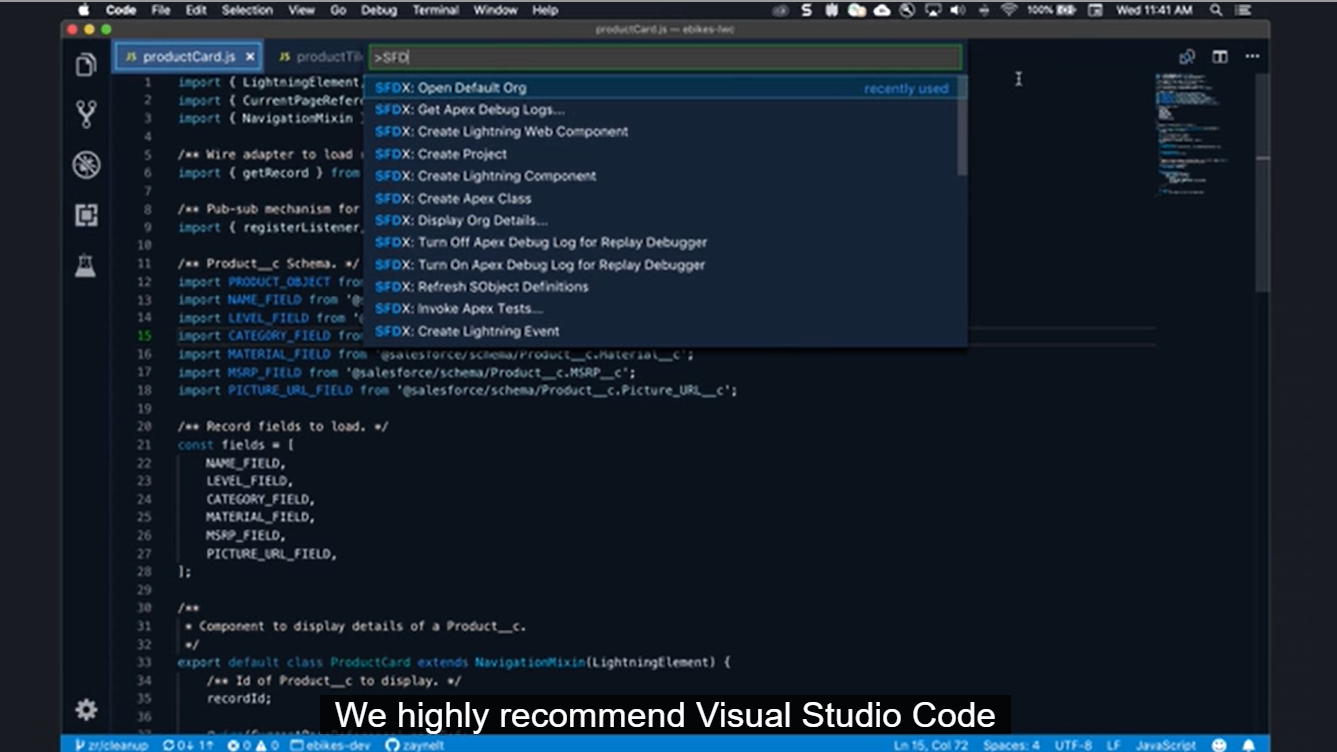
Task: Click Ln 15, Col 72 in status bar
Action: click(931, 744)
